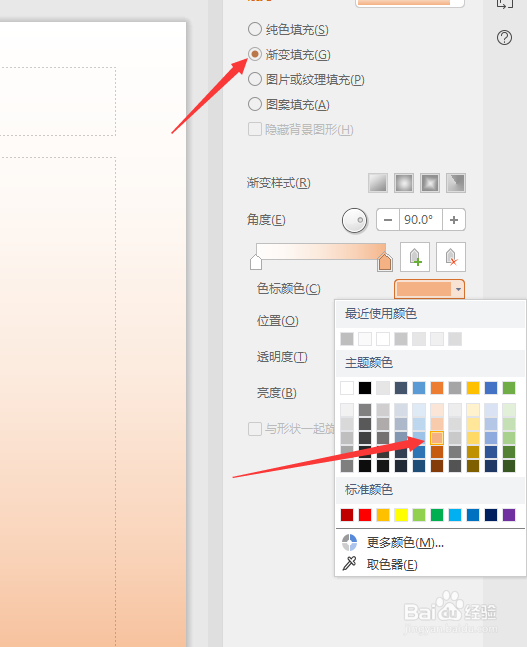Select the radial gradient style icon
Screen dimensions: 527x647
[404, 183]
